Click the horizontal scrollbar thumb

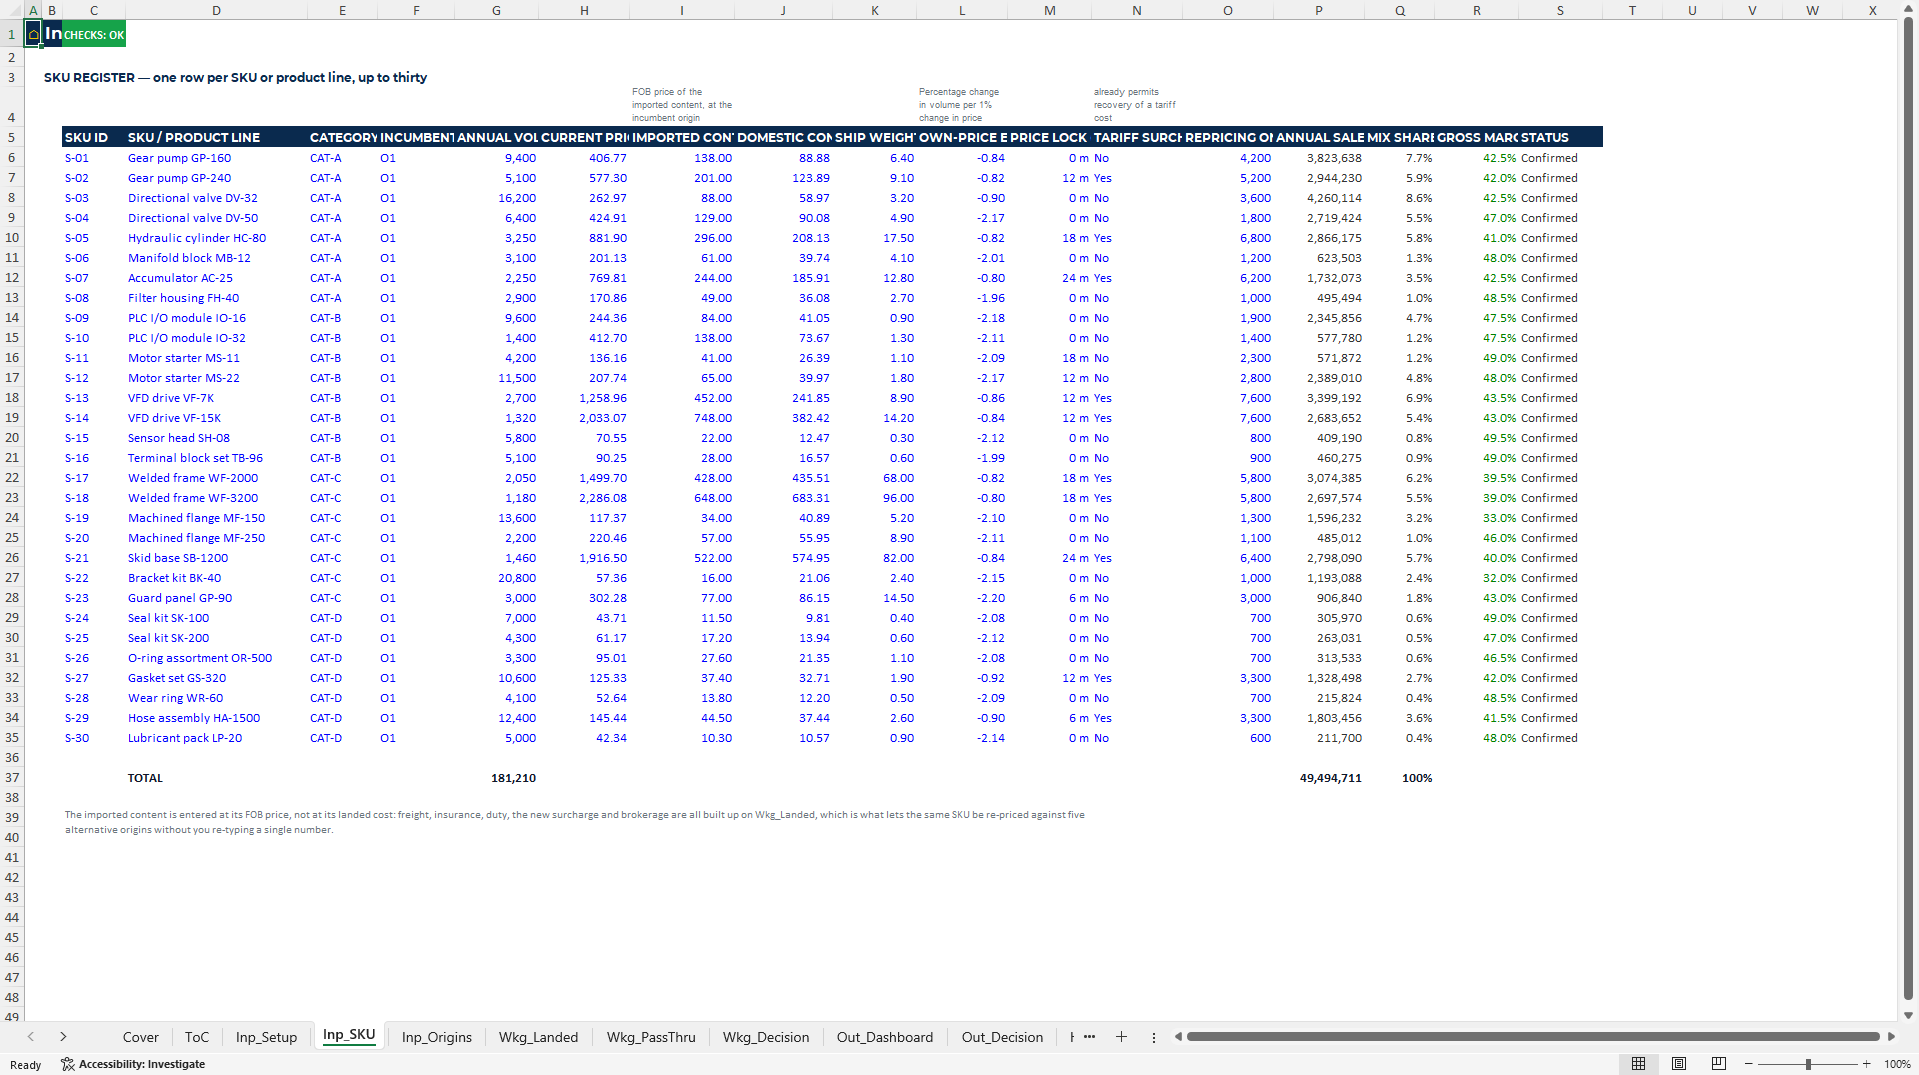(1532, 1037)
